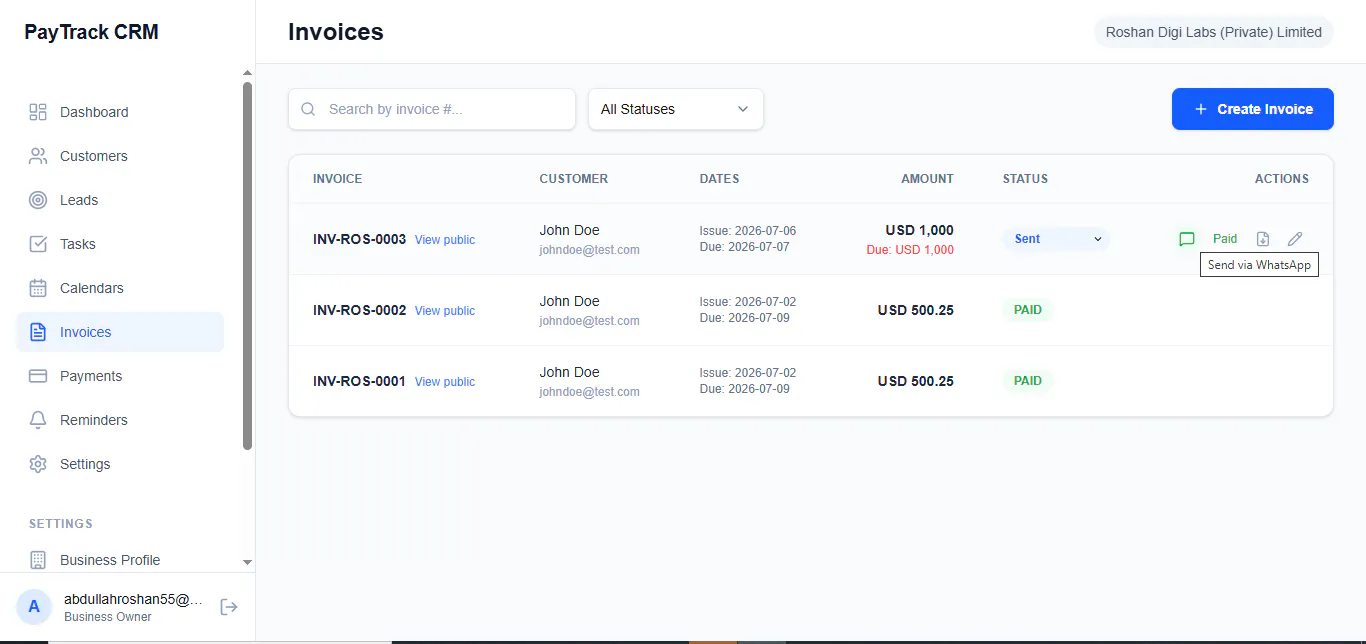
Task: Click the PayTrack CRM logo text
Action: pos(91,32)
